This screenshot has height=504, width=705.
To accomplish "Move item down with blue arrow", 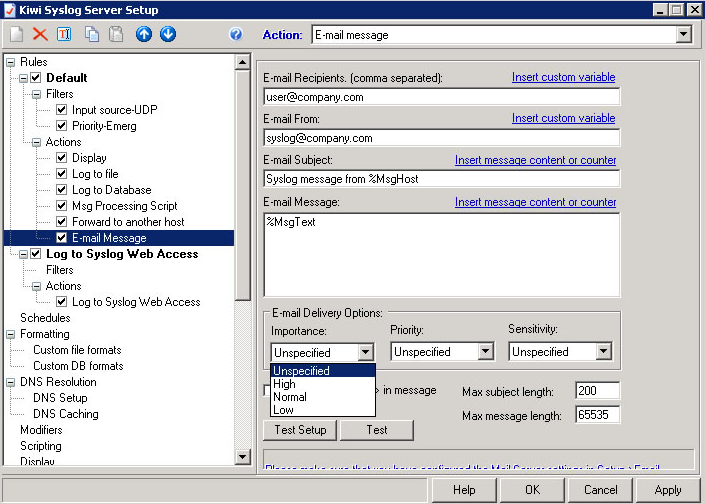I will coord(168,34).
